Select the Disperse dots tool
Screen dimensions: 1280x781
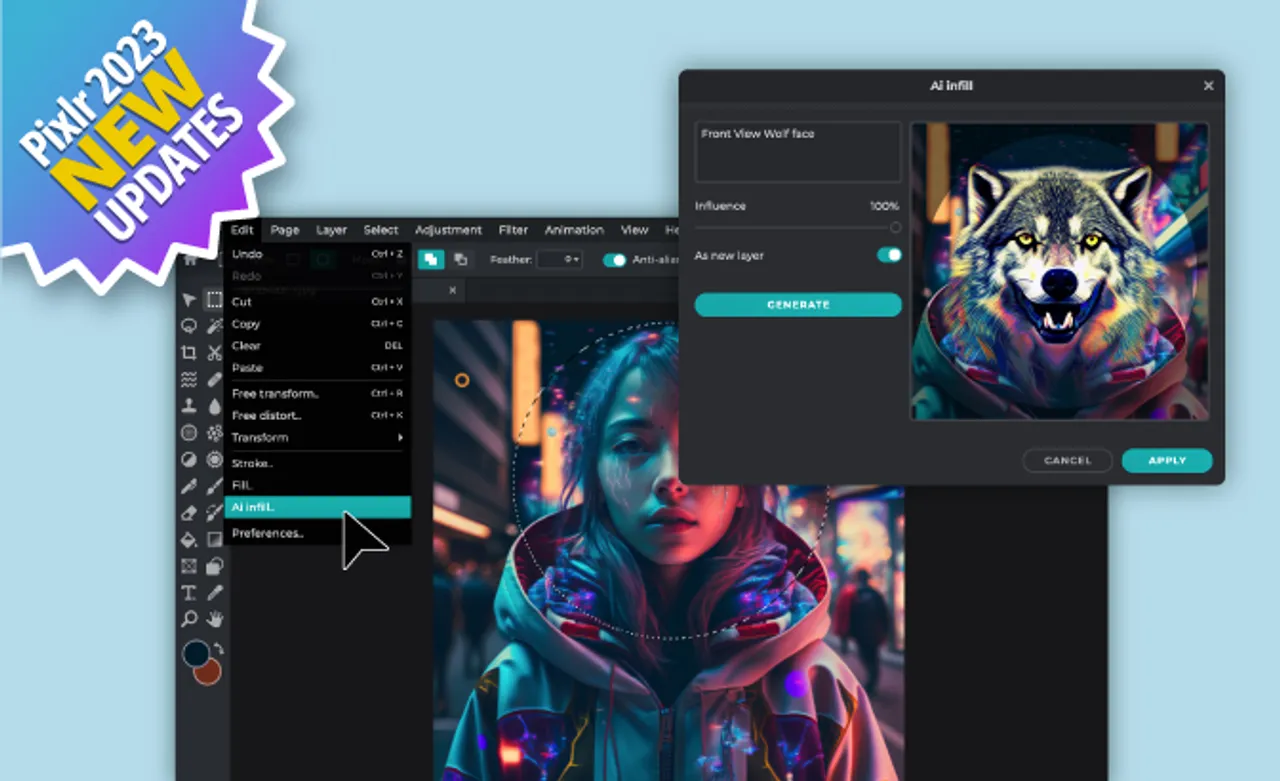(x=214, y=433)
